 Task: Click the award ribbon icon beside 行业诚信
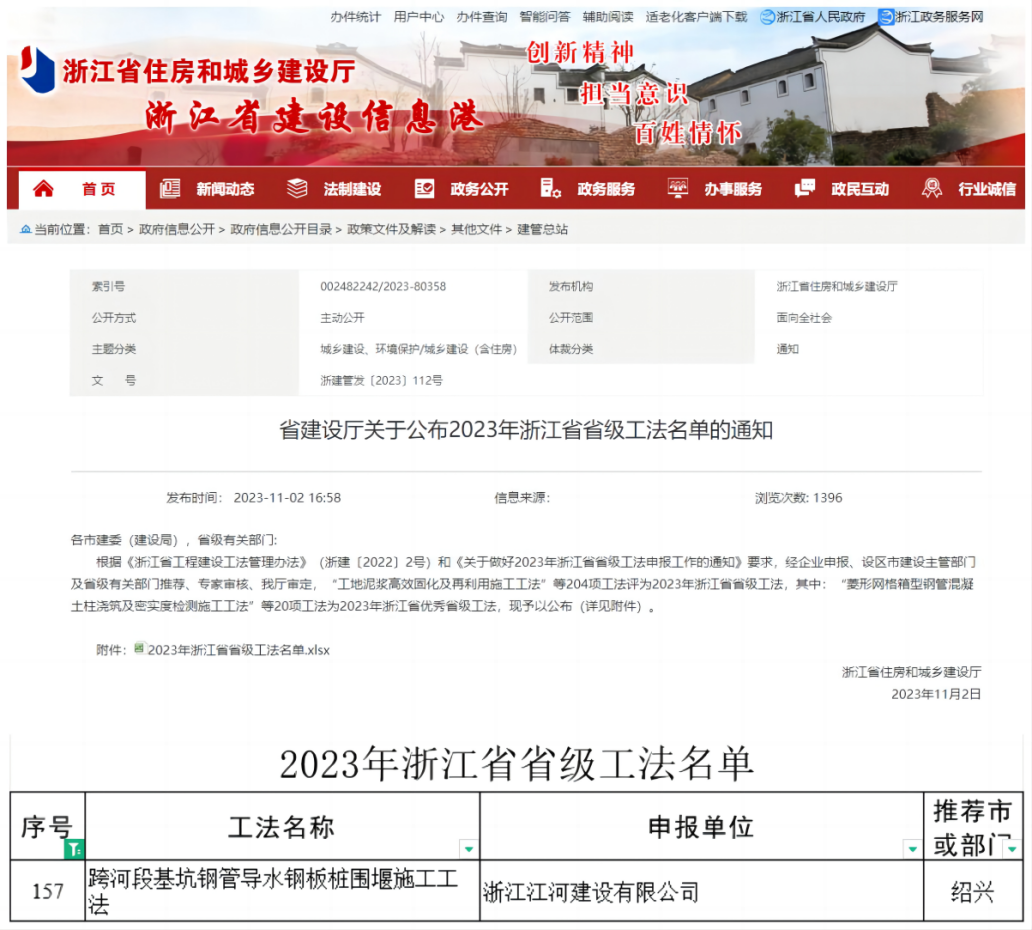932,189
